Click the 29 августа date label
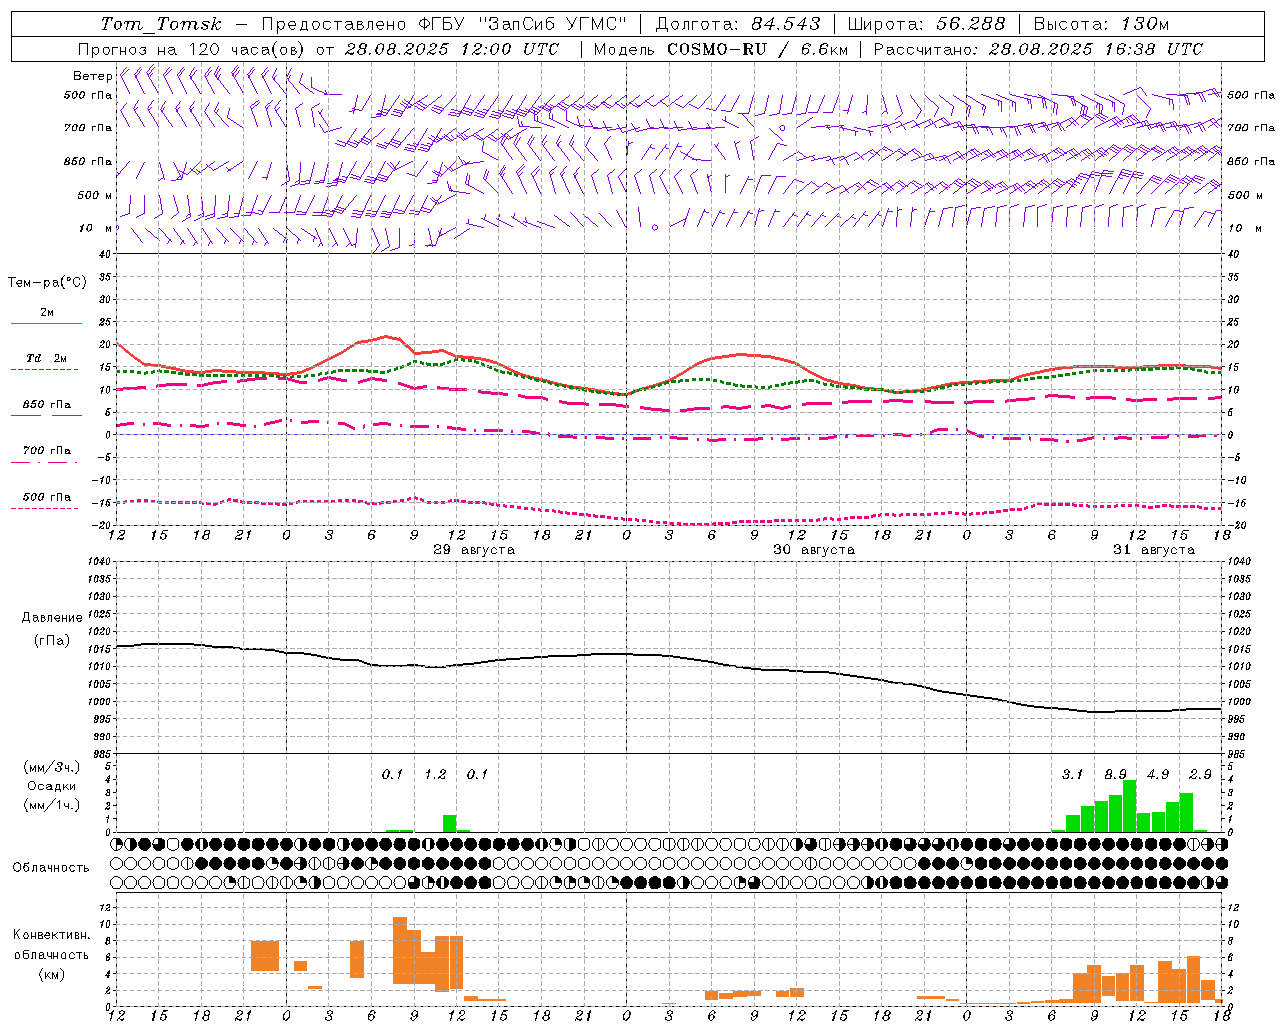The height and width of the screenshot is (1024, 1280). 474,550
